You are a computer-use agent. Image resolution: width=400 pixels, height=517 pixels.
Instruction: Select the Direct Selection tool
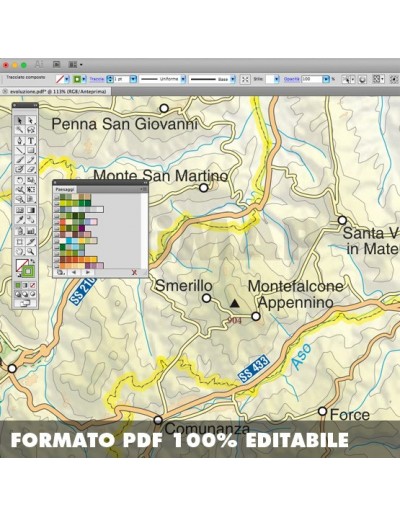[x=31, y=121]
